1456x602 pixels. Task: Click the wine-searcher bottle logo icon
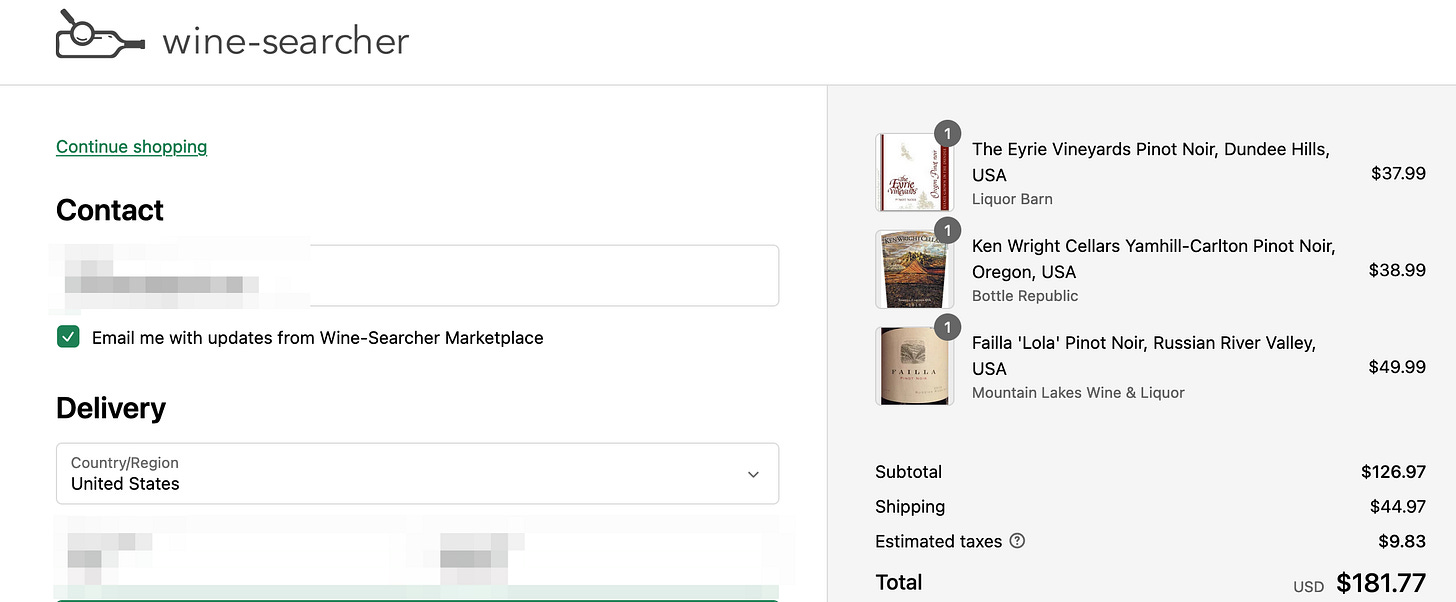[x=100, y=34]
